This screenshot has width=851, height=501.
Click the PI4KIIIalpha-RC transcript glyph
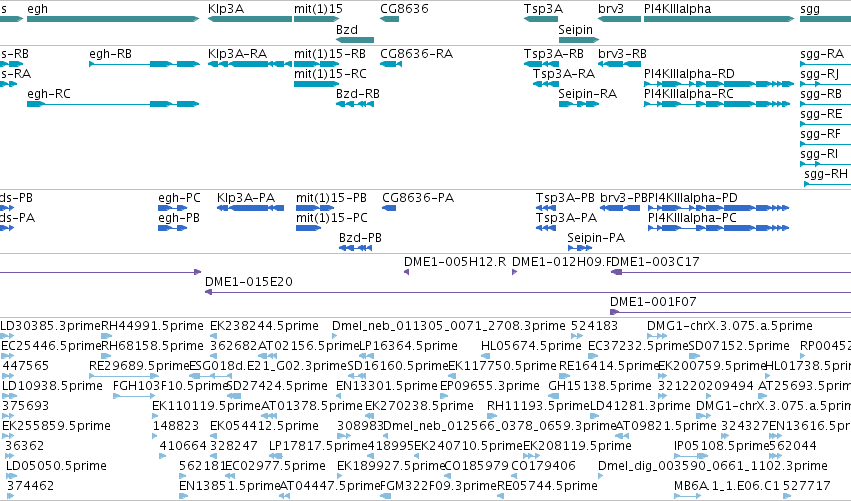[717, 104]
